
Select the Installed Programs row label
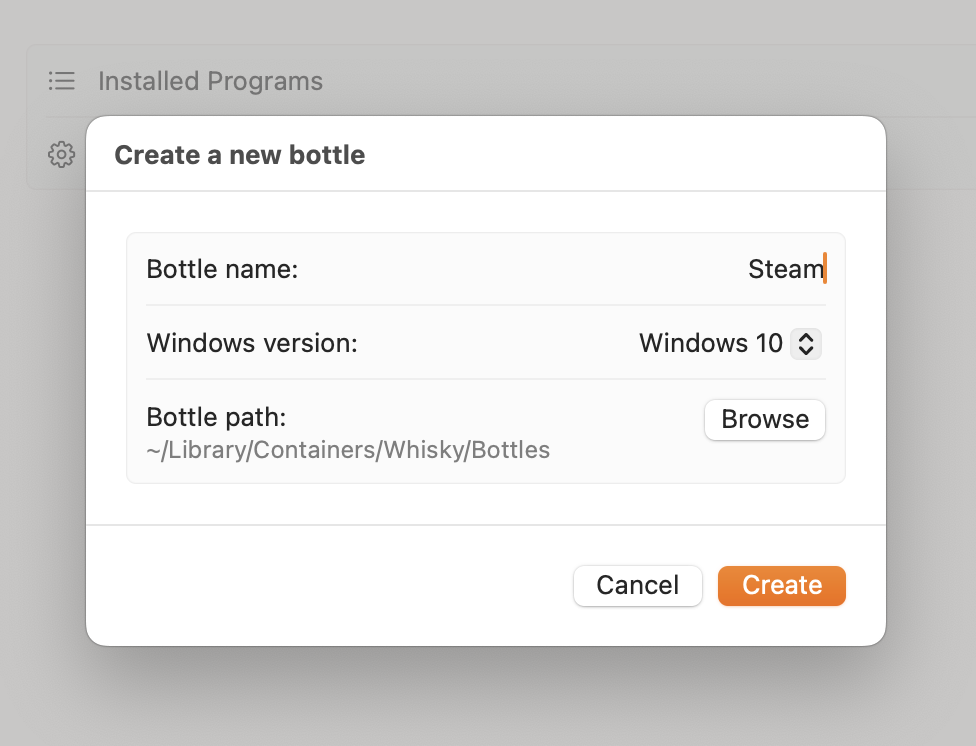[x=210, y=81]
